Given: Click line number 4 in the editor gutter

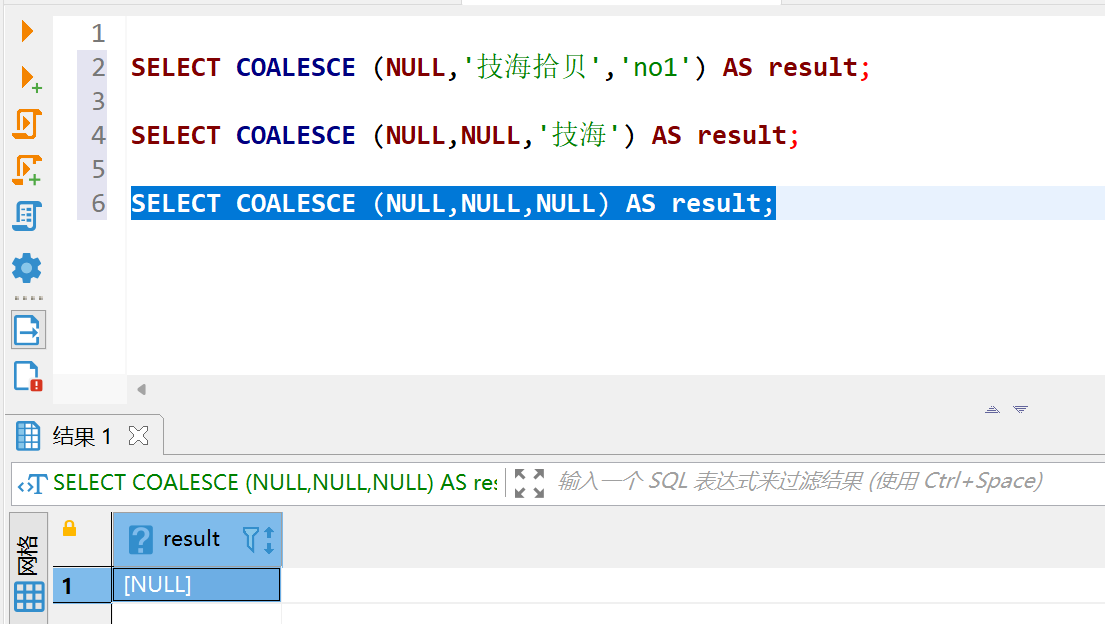Looking at the screenshot, I should 98,135.
